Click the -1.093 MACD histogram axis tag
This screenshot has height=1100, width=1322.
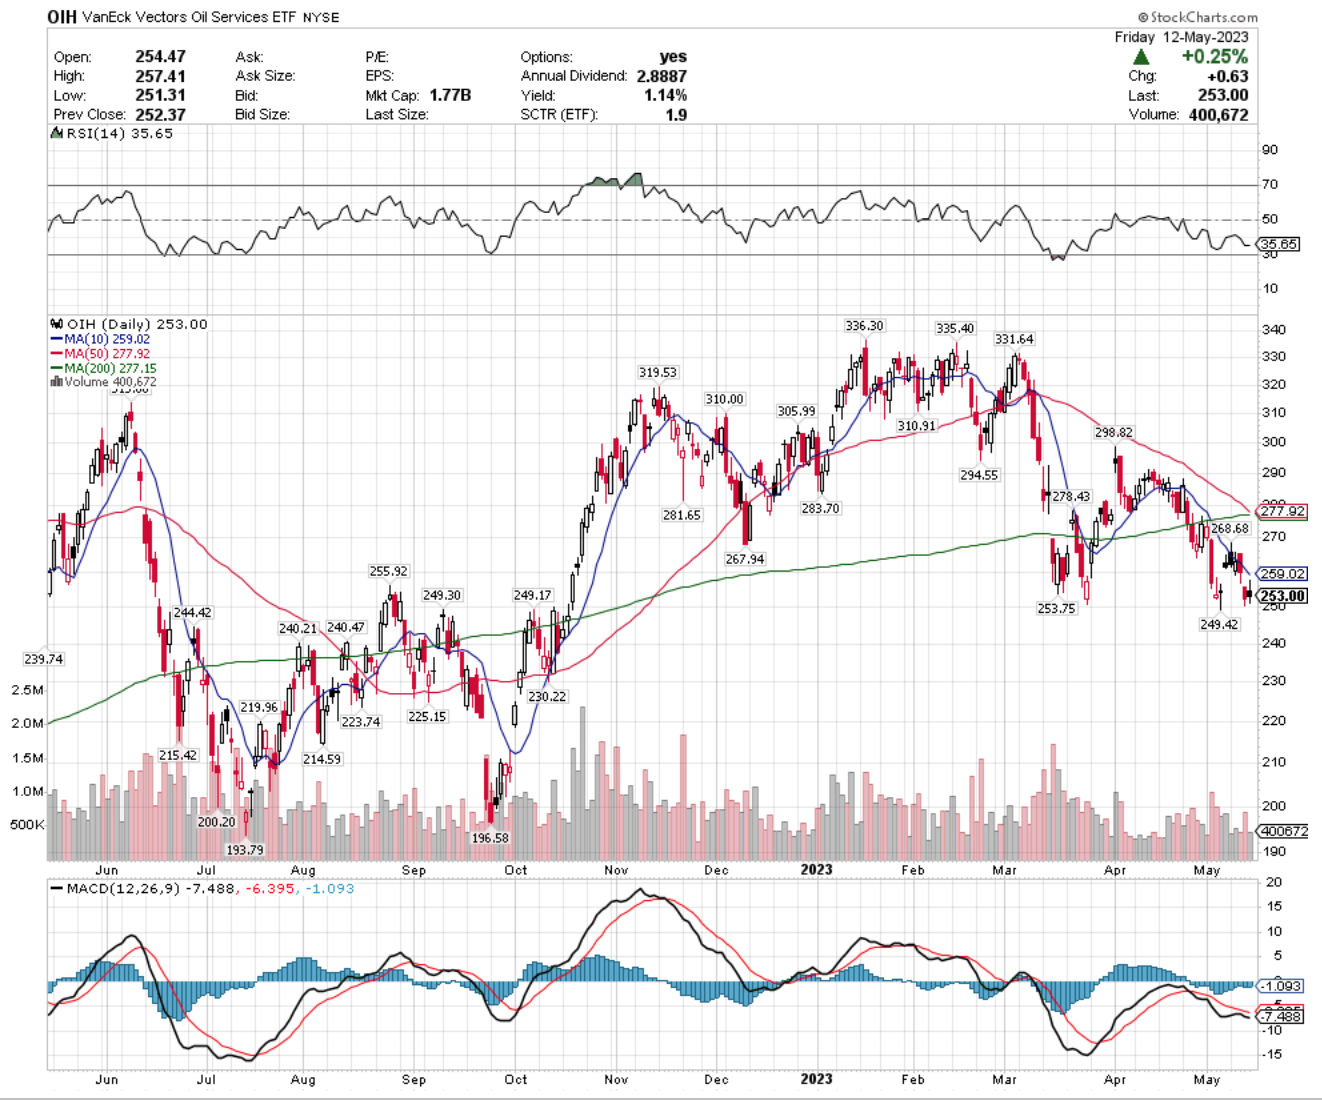pos(1282,986)
